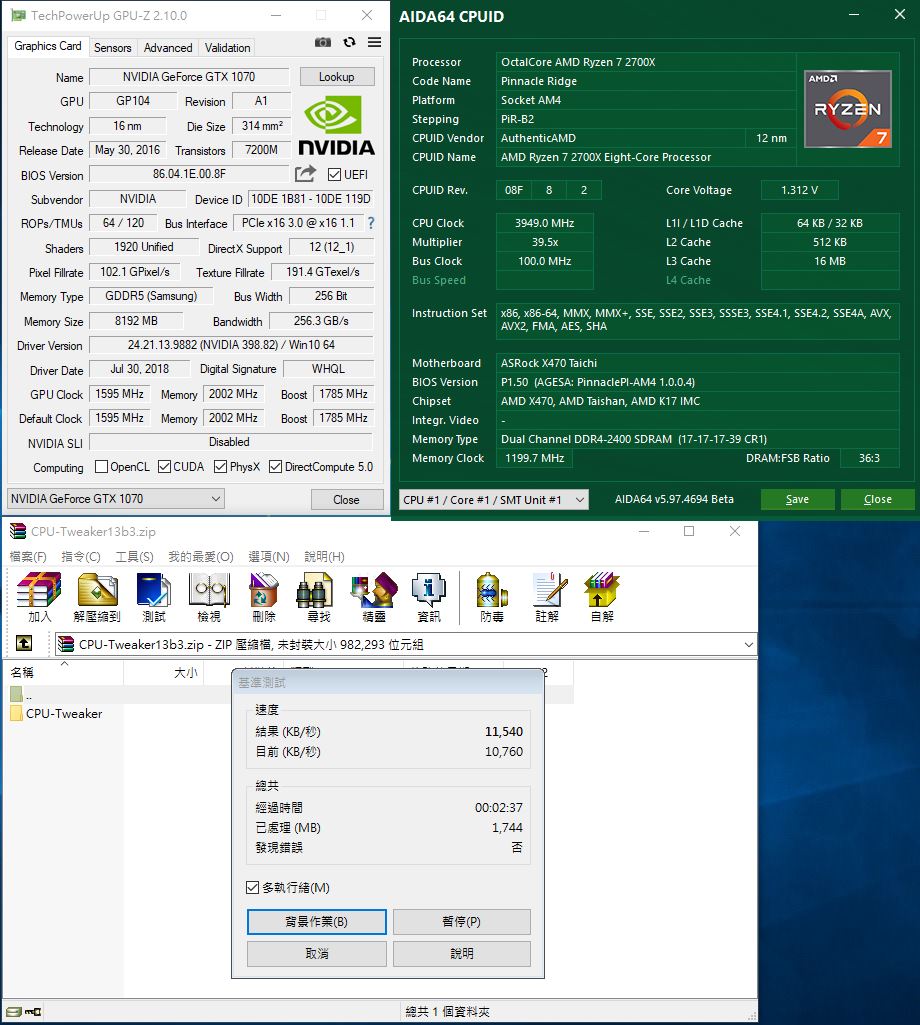
Task: Start the 測試 (Test) archive function
Action: tap(155, 597)
